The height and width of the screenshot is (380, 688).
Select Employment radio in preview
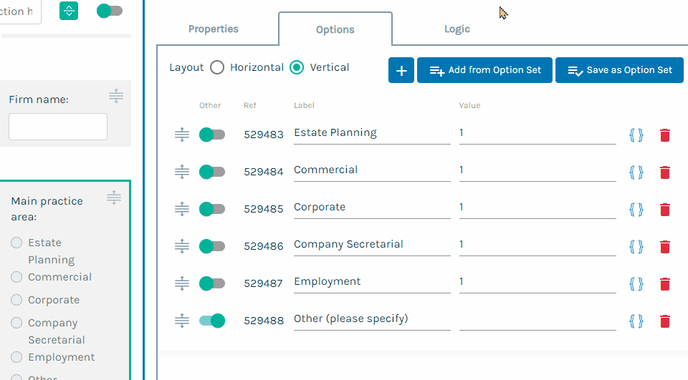pos(17,357)
